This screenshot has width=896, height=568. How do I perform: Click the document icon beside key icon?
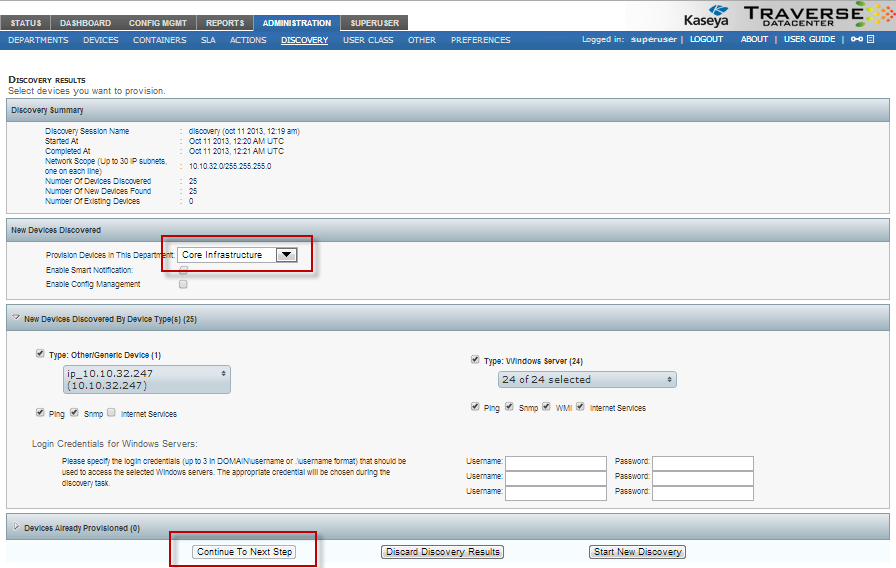[870, 40]
